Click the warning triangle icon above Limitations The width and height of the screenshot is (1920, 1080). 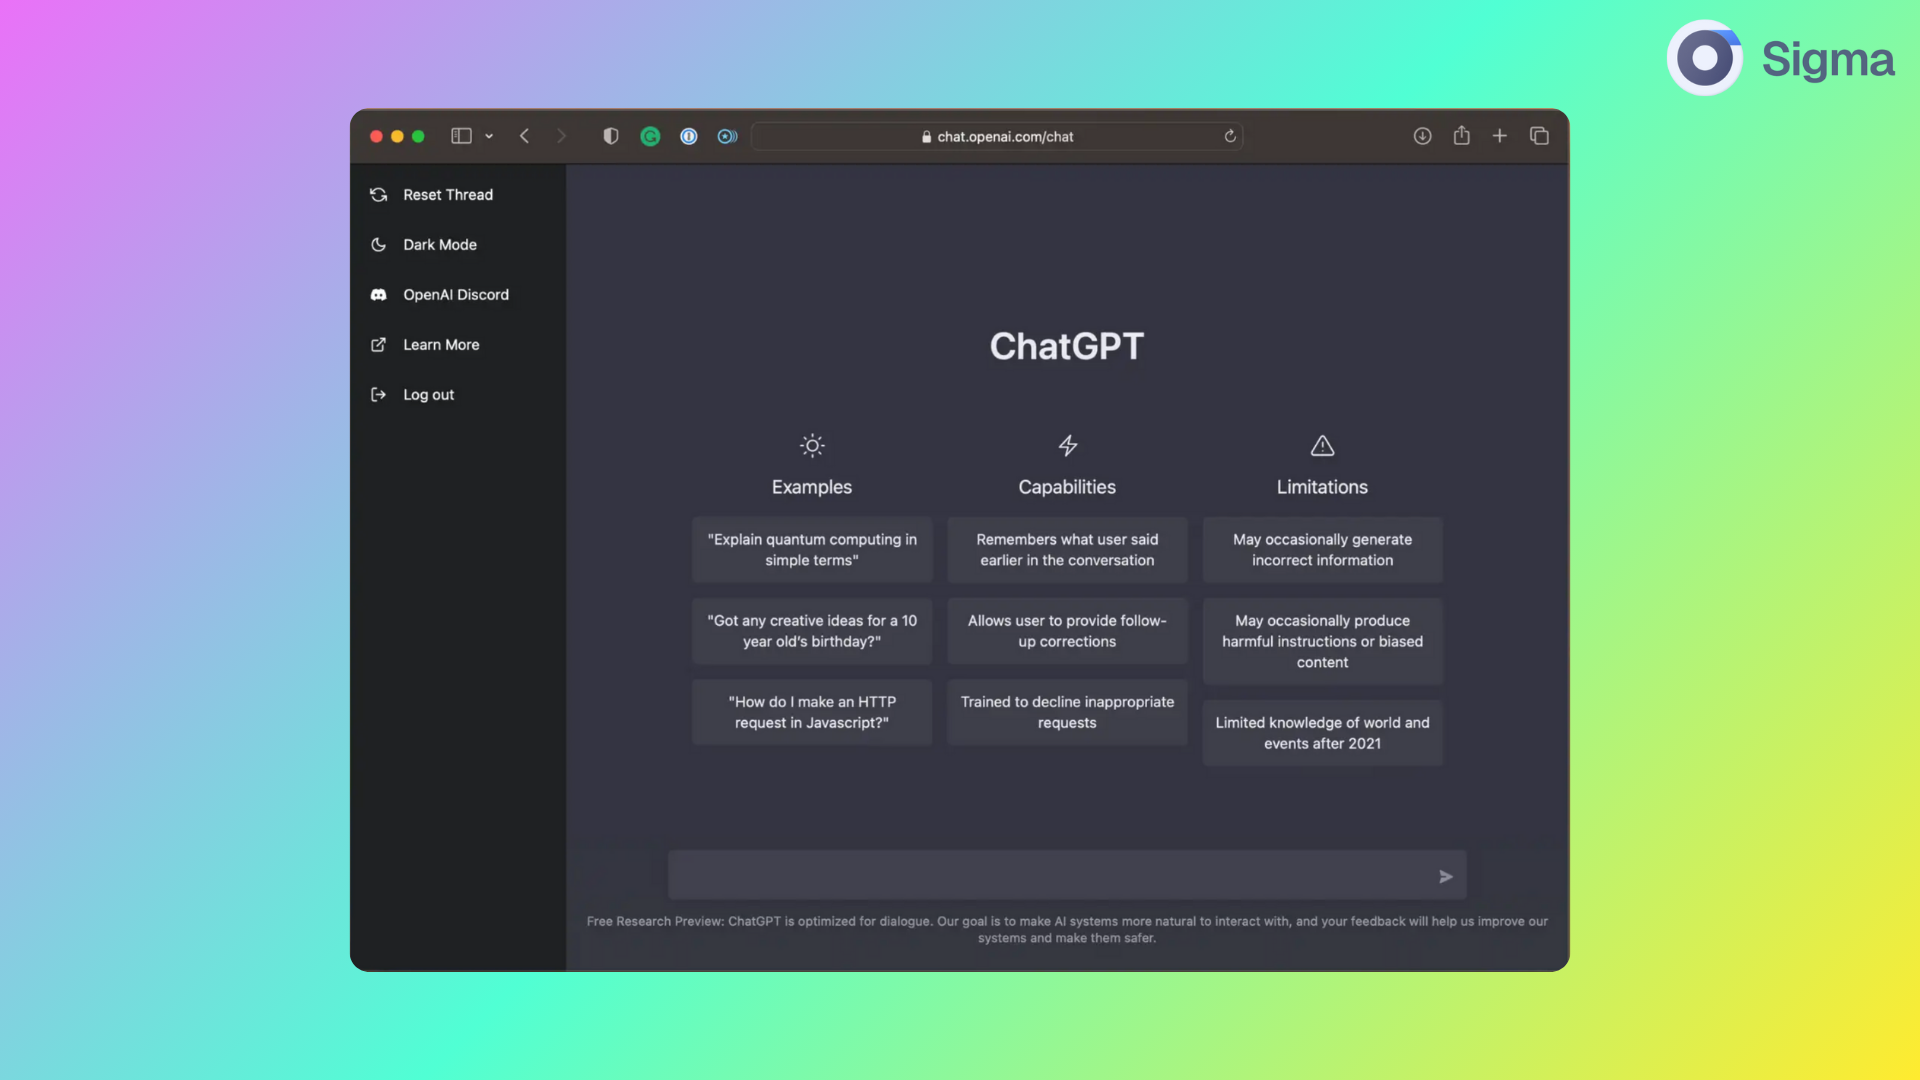click(x=1322, y=446)
